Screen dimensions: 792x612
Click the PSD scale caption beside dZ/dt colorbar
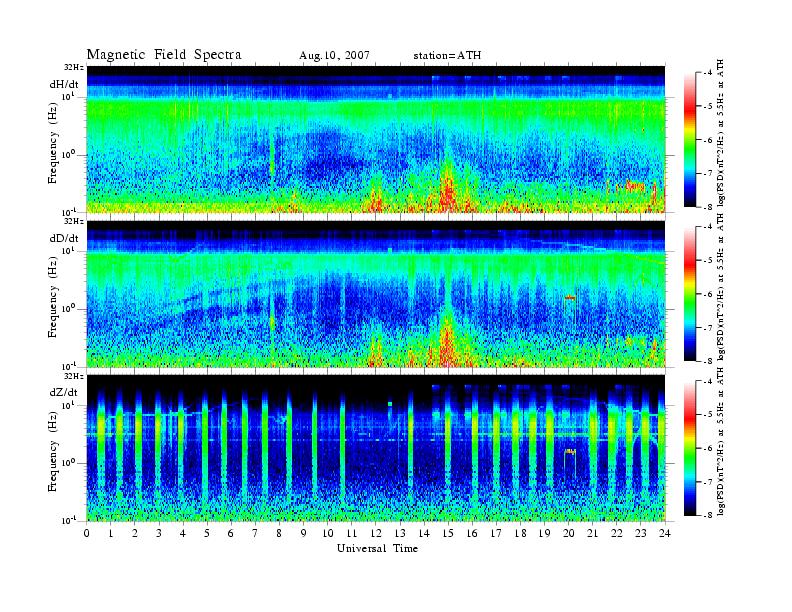720,442
